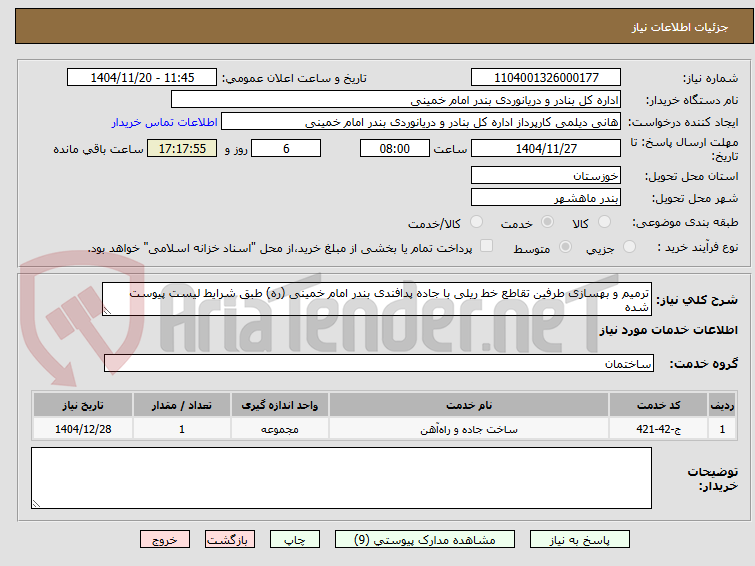Click need date cell 1404/12/28
Image resolution: width=755 pixels, height=566 pixels.
coord(83,429)
